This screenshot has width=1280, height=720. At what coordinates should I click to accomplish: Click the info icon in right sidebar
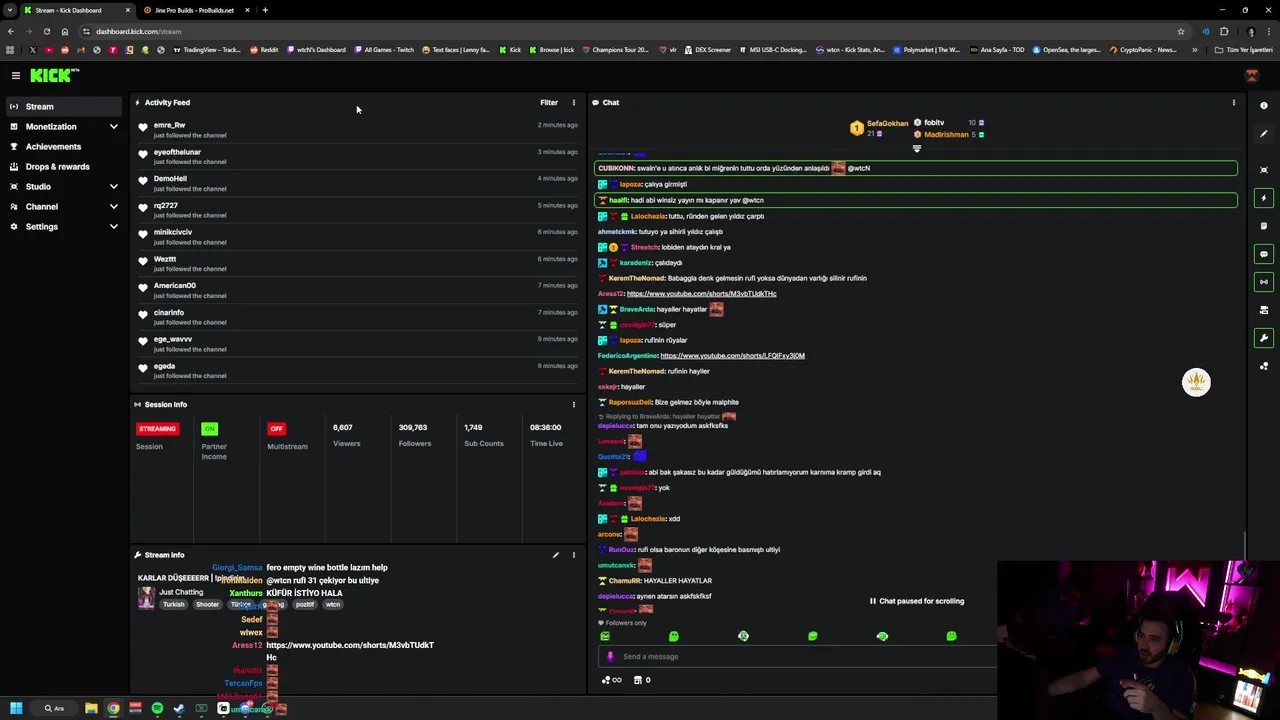[1264, 106]
